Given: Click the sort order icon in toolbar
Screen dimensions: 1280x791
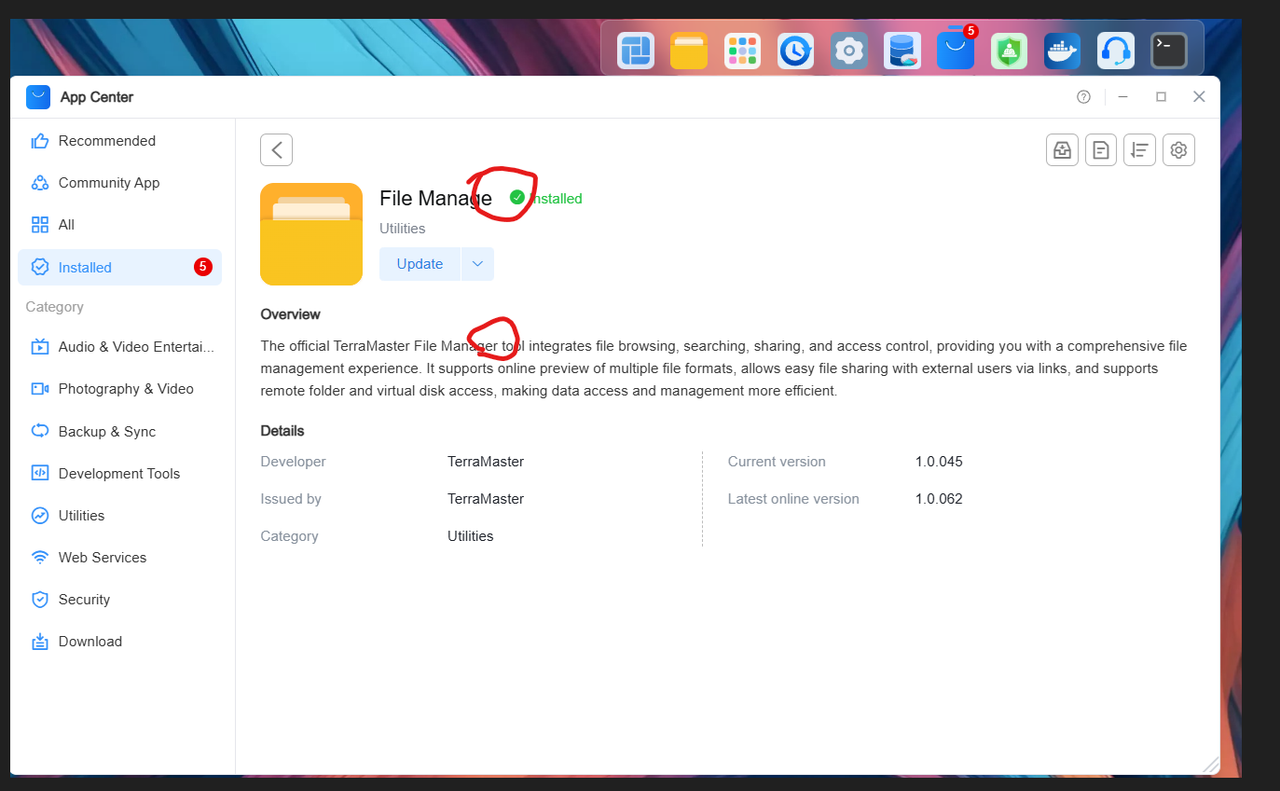Looking at the screenshot, I should pyautogui.click(x=1140, y=150).
